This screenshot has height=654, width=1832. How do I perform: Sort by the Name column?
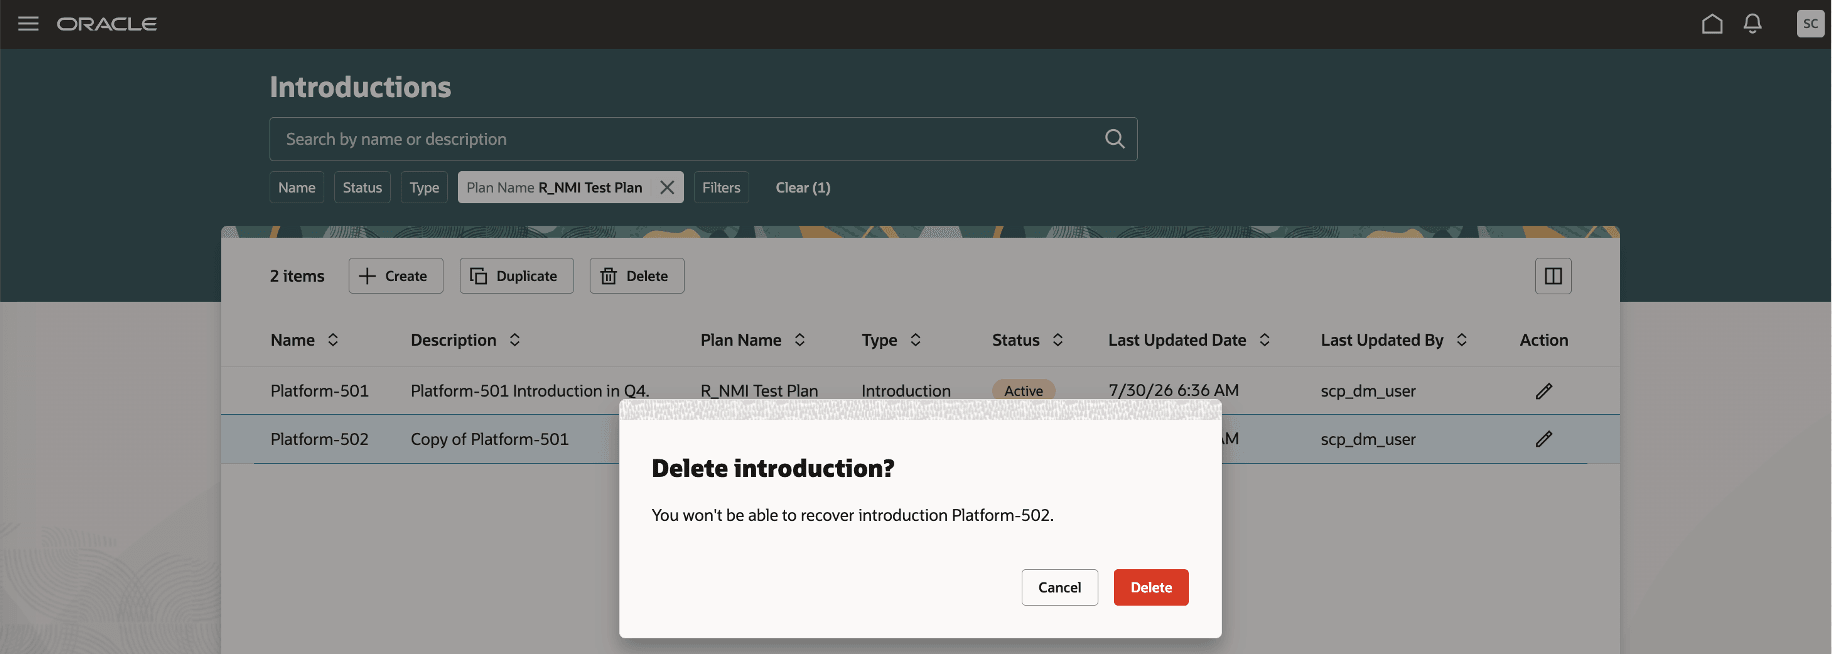pos(333,340)
